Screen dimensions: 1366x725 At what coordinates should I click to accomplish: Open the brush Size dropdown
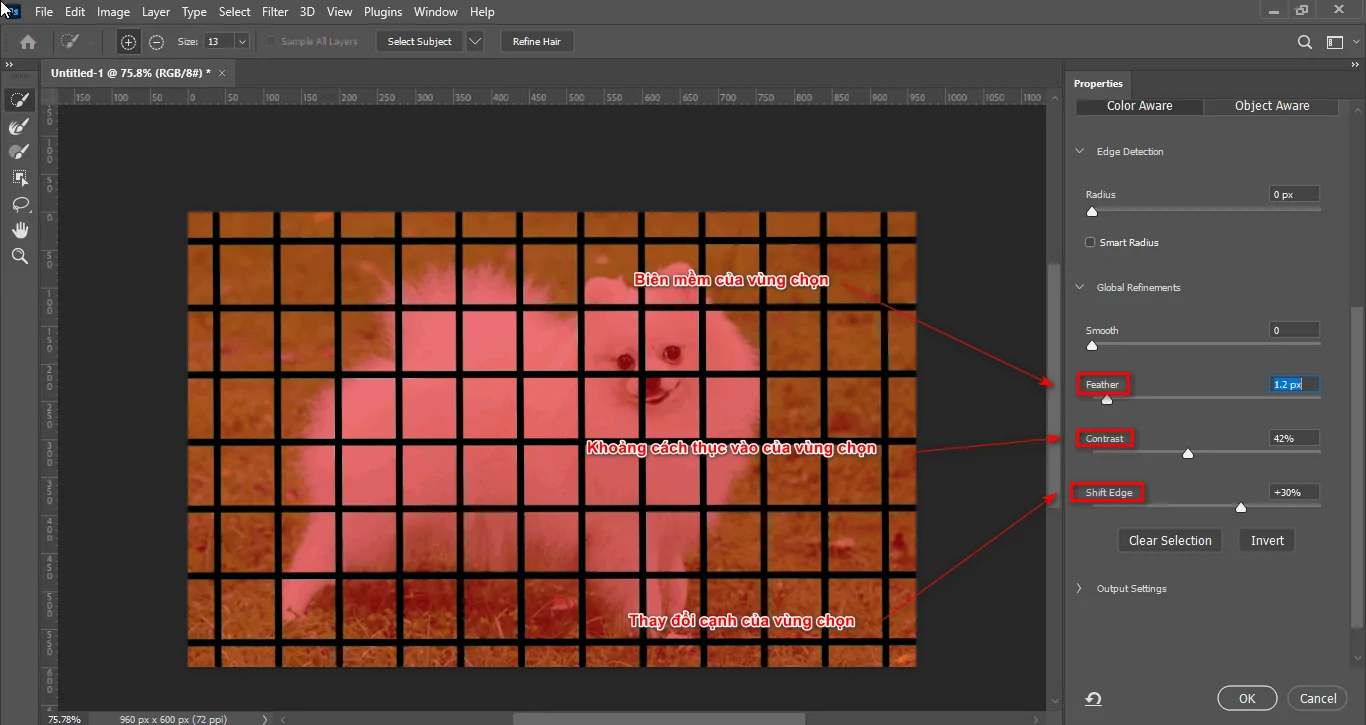pyautogui.click(x=244, y=42)
